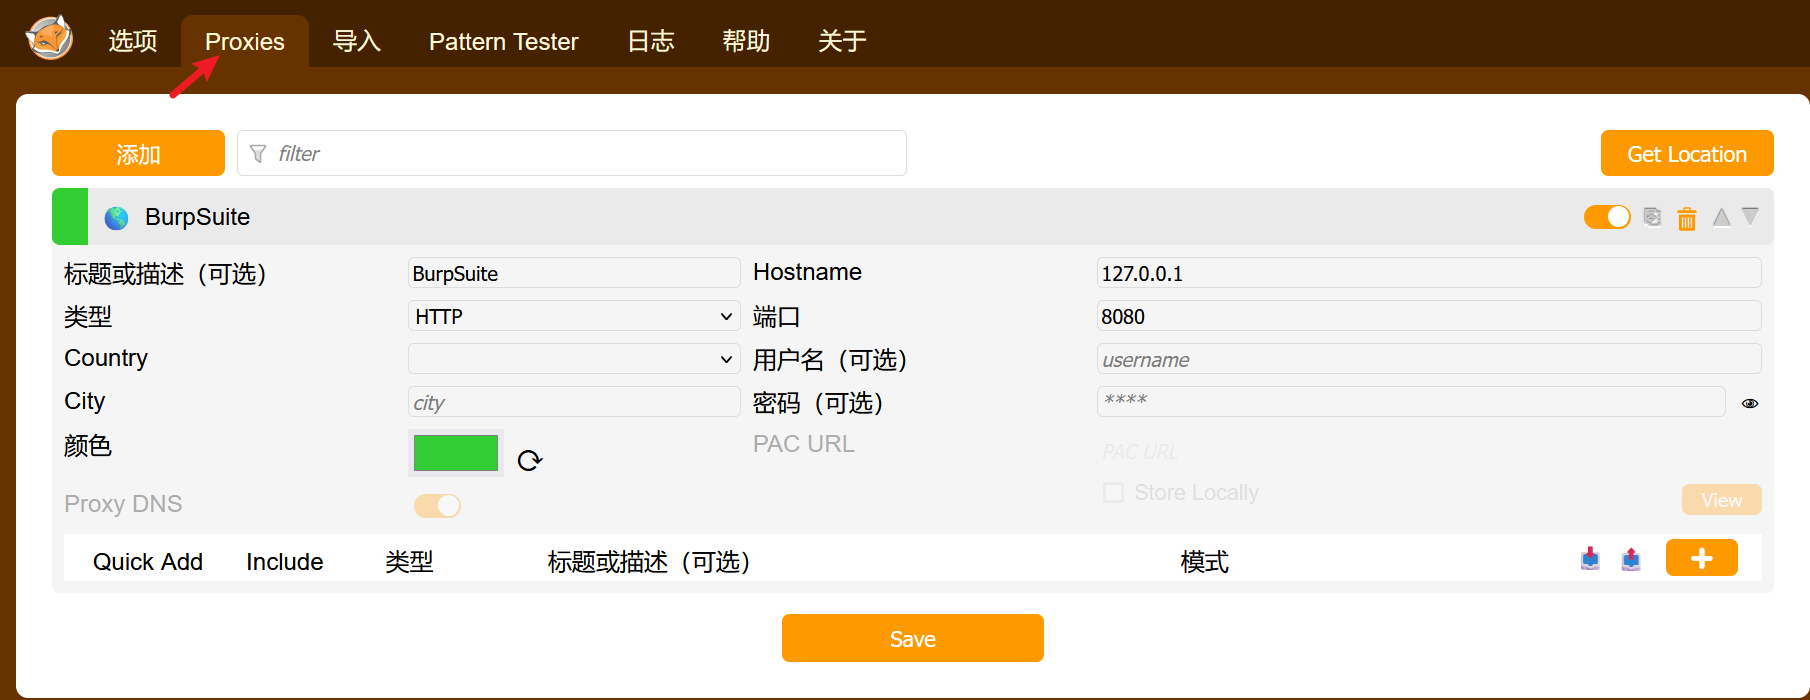Open the green color picker swatch
The image size is (1810, 700).
click(456, 453)
